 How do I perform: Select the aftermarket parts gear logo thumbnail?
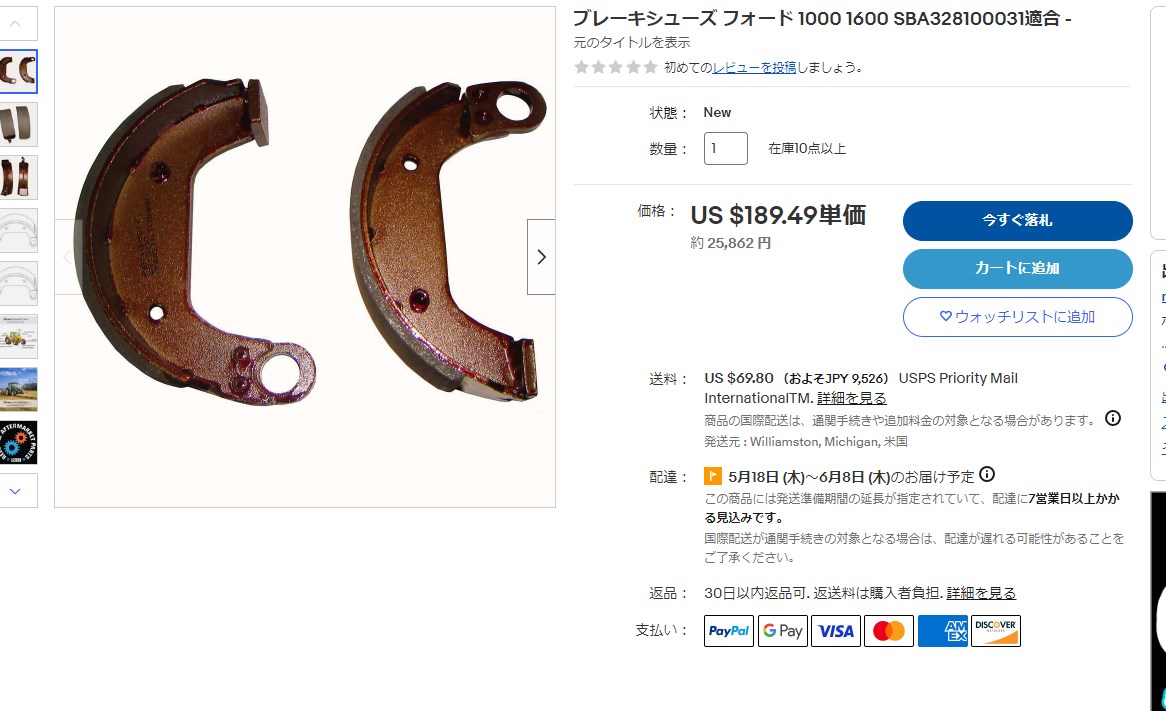[19, 443]
